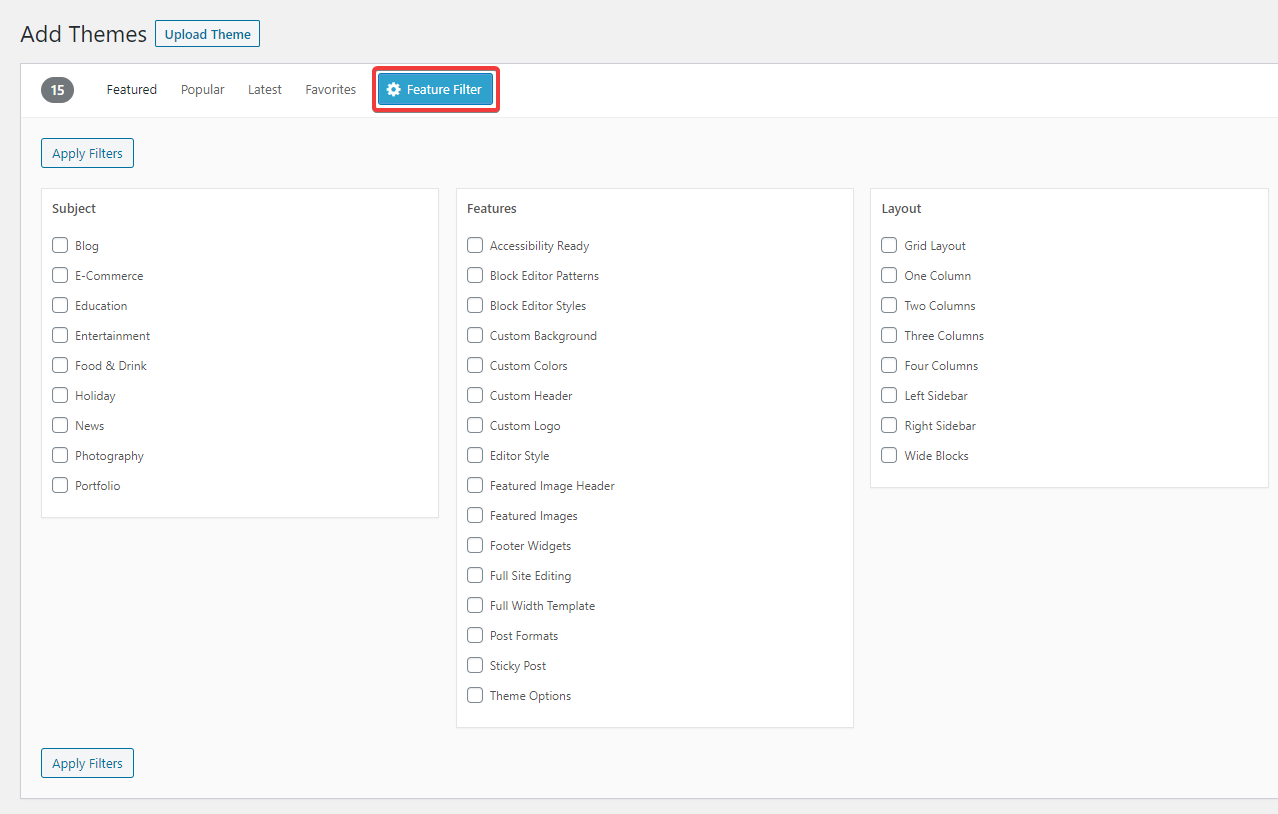Switch to the Featured tab
This screenshot has height=814, width=1278.
pyautogui.click(x=132, y=90)
